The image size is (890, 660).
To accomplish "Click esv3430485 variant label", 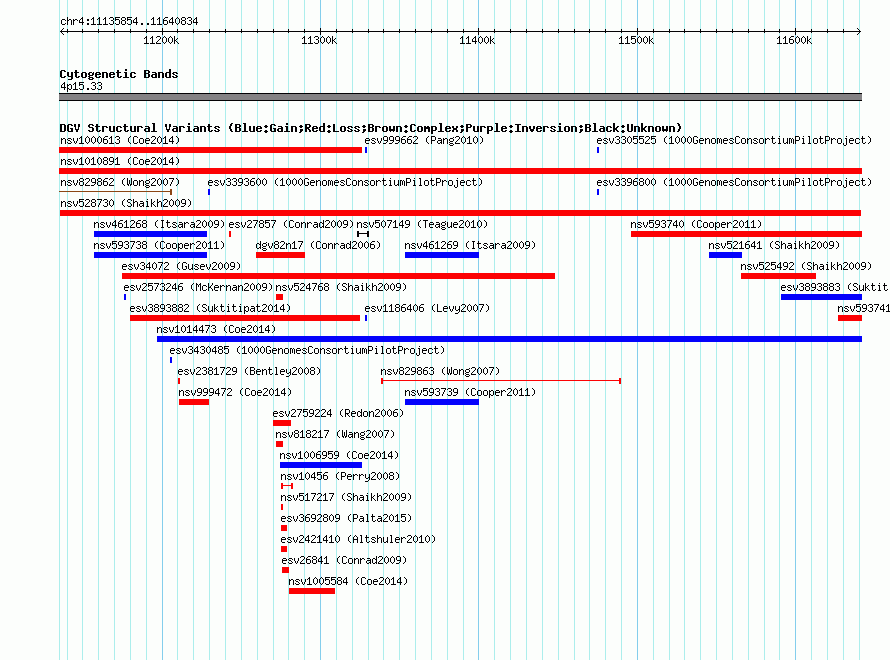I will coord(307,350).
